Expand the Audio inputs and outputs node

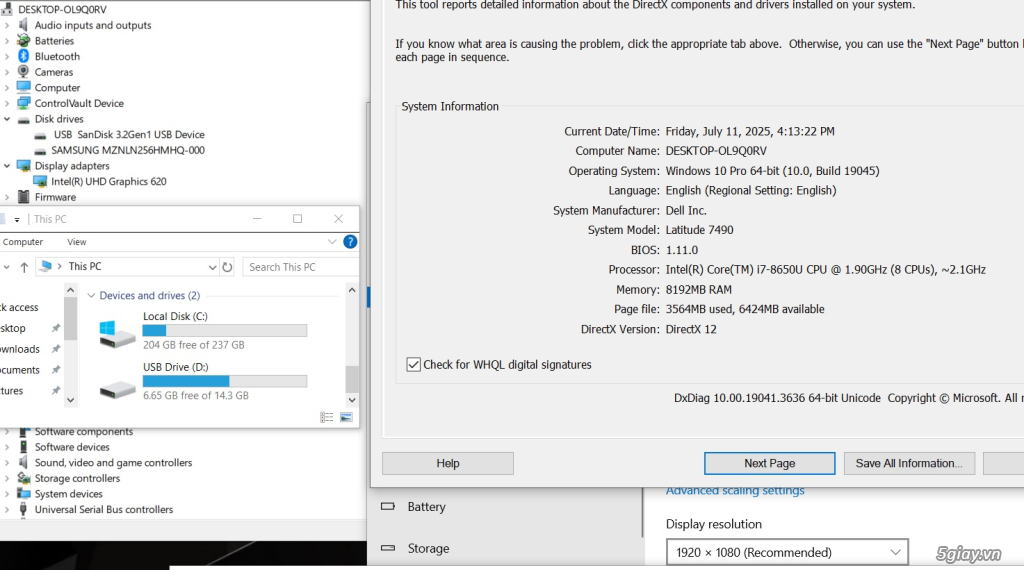[7, 25]
